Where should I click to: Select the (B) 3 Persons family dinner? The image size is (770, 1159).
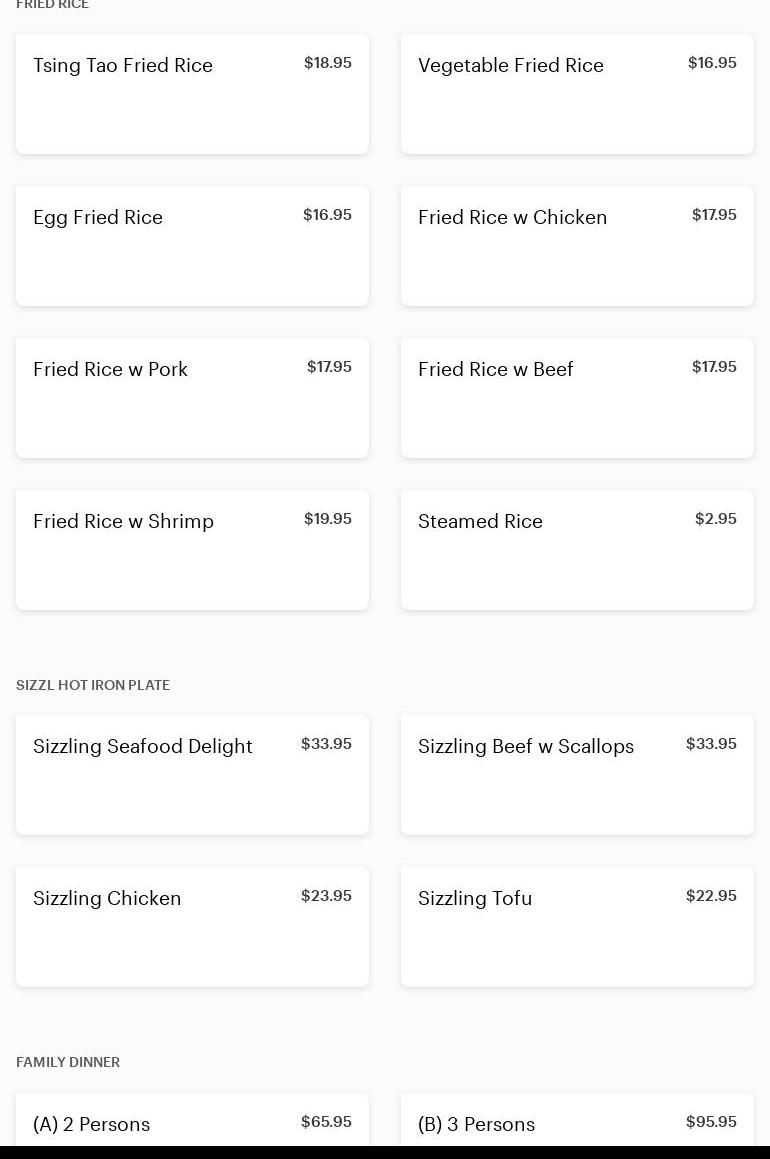coord(577,1123)
